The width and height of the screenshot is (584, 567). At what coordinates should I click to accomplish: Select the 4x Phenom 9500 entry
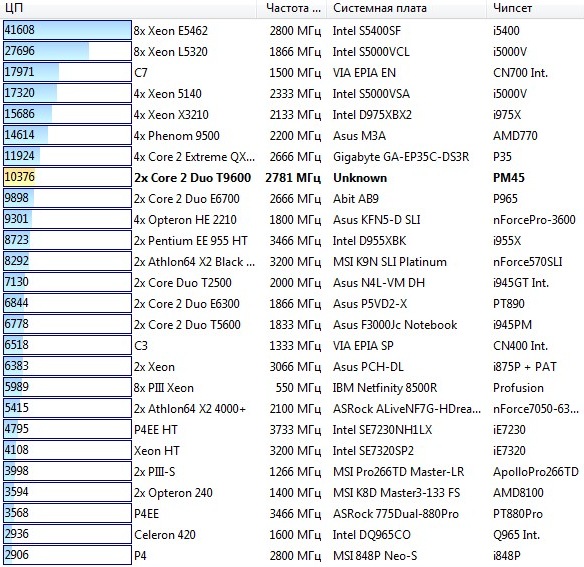click(292, 135)
